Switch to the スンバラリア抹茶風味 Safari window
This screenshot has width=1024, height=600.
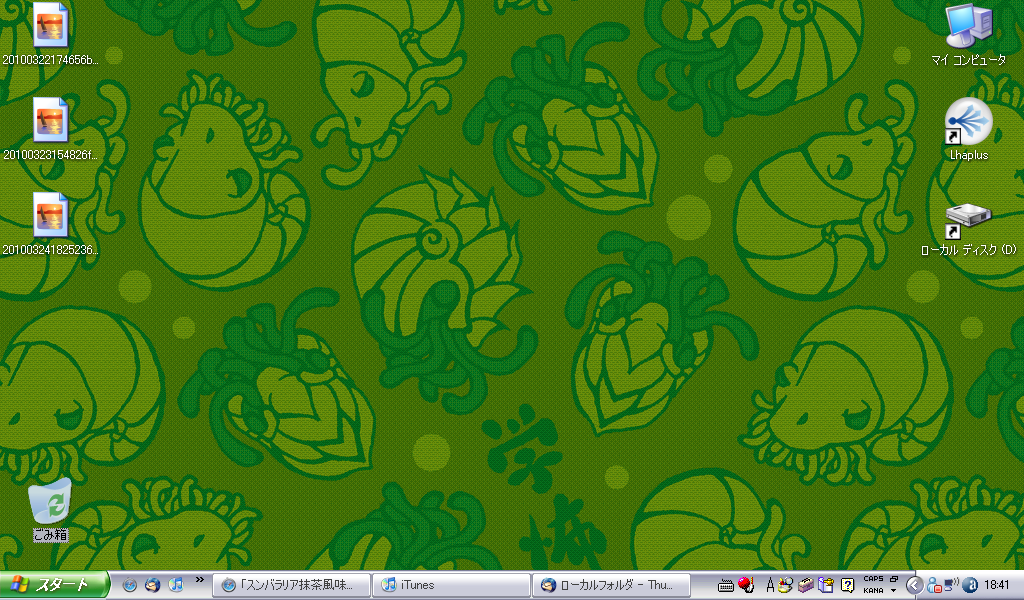pos(291,586)
